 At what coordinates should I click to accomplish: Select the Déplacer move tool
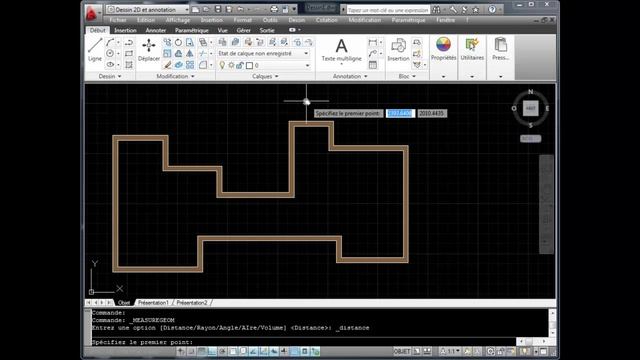149,50
